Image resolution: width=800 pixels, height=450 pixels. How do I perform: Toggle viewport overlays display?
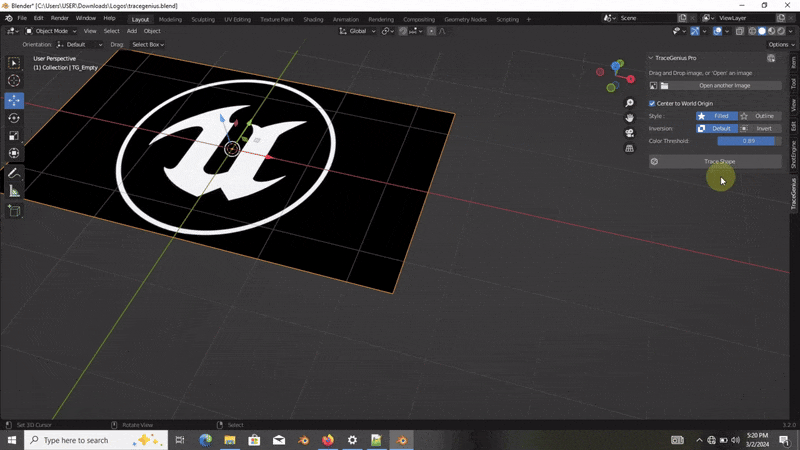click(717, 31)
